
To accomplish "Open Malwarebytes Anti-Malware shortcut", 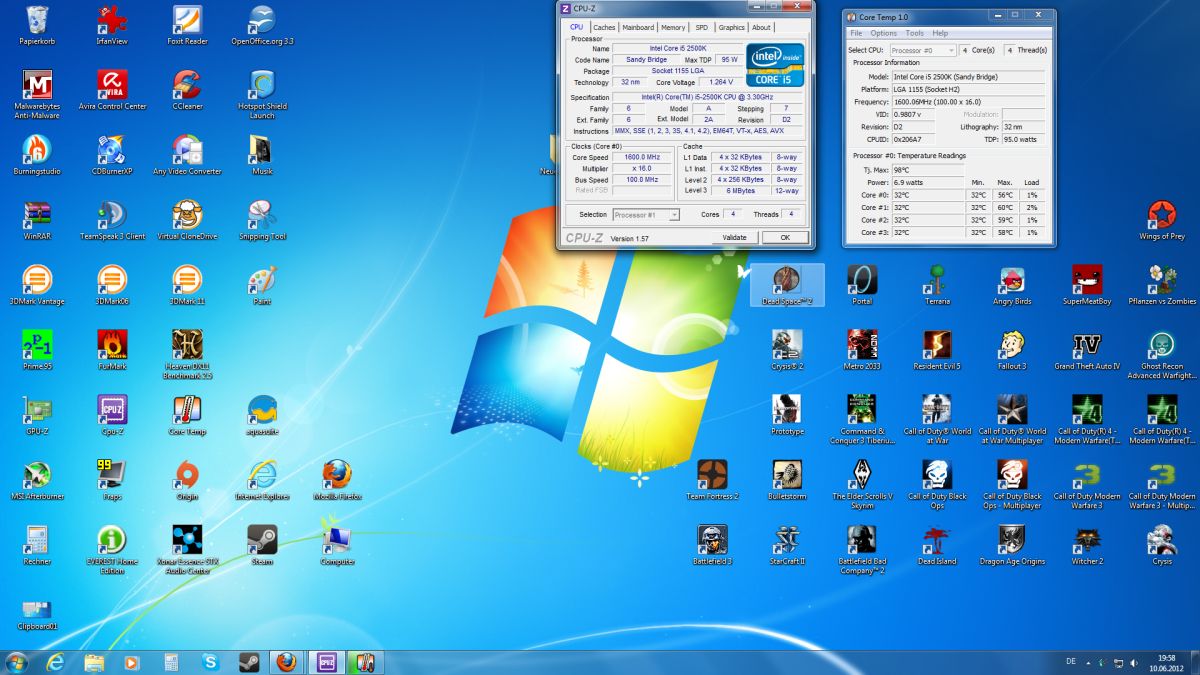I will pos(37,94).
